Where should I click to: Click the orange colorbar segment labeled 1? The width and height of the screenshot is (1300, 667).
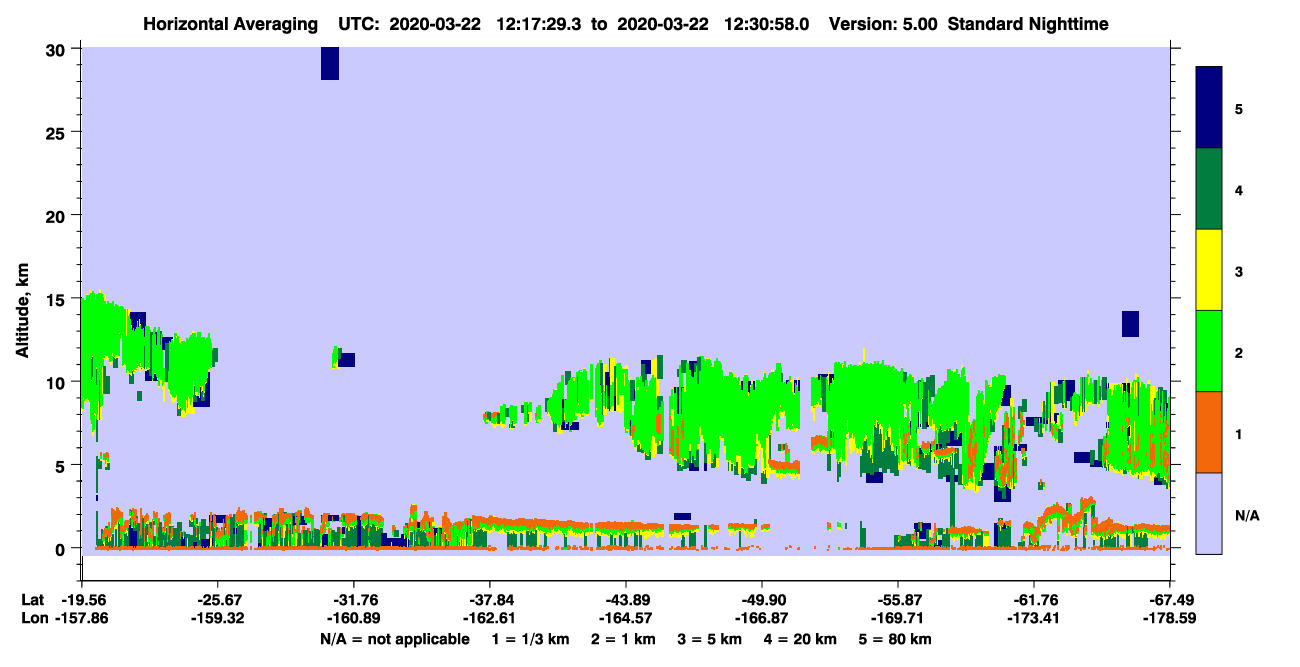(1209, 432)
